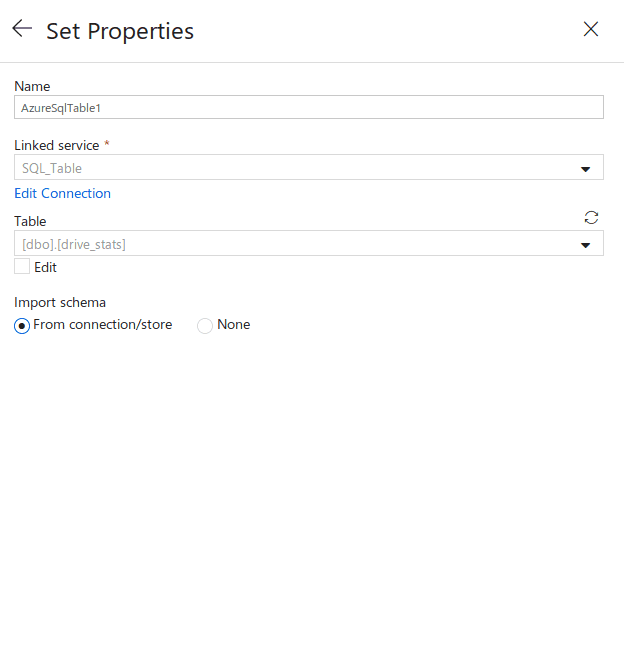The height and width of the screenshot is (657, 624).
Task: Open the Table dropdown arrow
Action: 585,245
